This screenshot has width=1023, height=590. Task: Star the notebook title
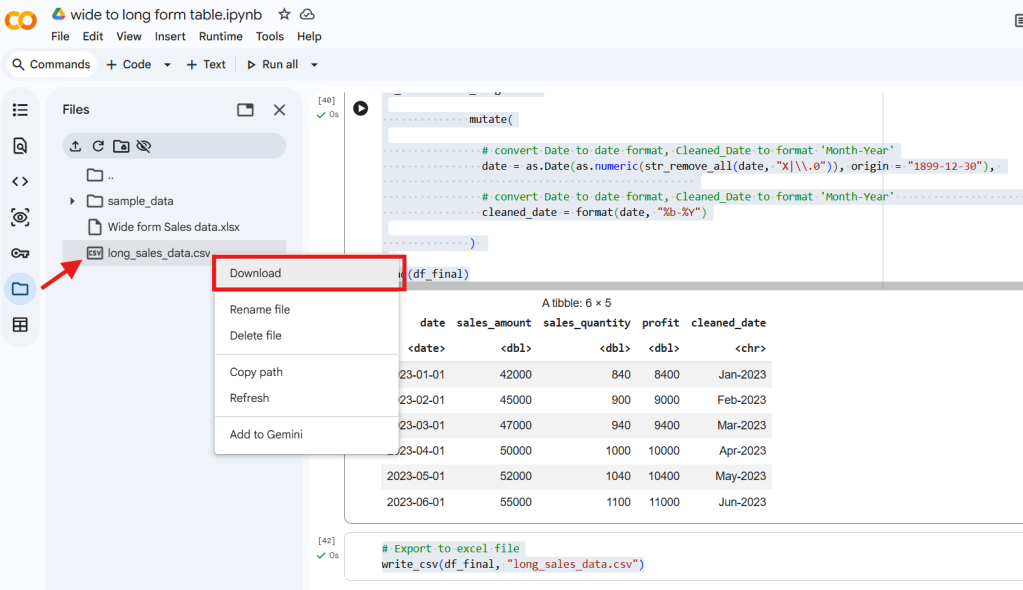284,14
